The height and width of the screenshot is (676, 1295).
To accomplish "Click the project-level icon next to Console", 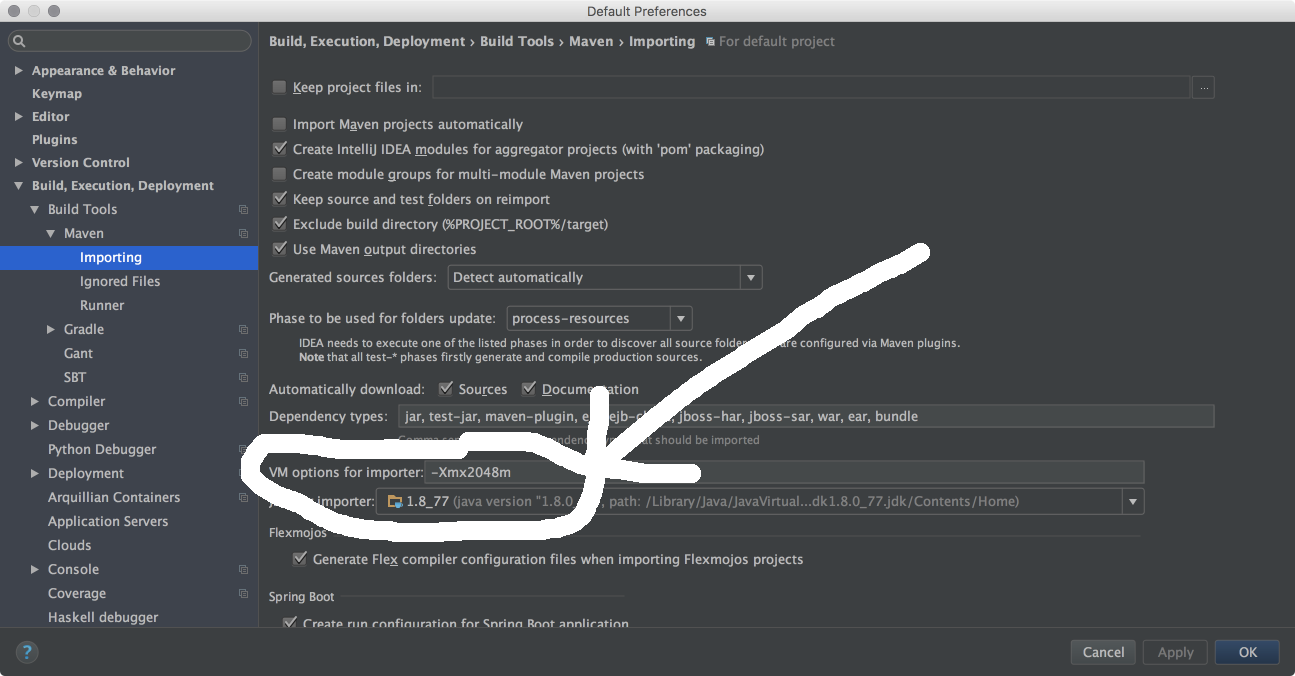I will [x=243, y=570].
